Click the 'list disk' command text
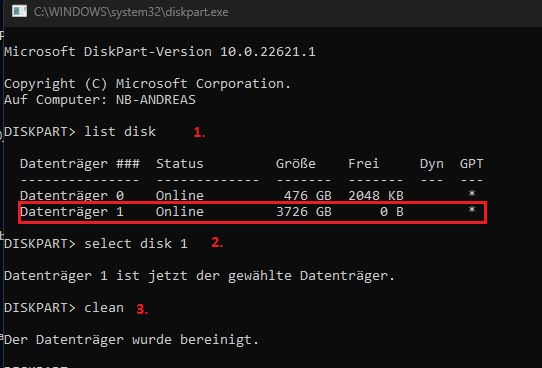 [120, 132]
